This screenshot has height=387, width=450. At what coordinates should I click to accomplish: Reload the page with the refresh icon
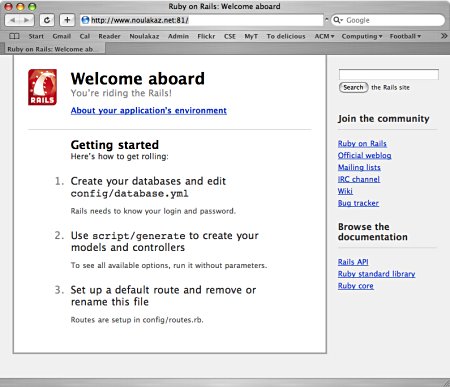tap(47, 20)
